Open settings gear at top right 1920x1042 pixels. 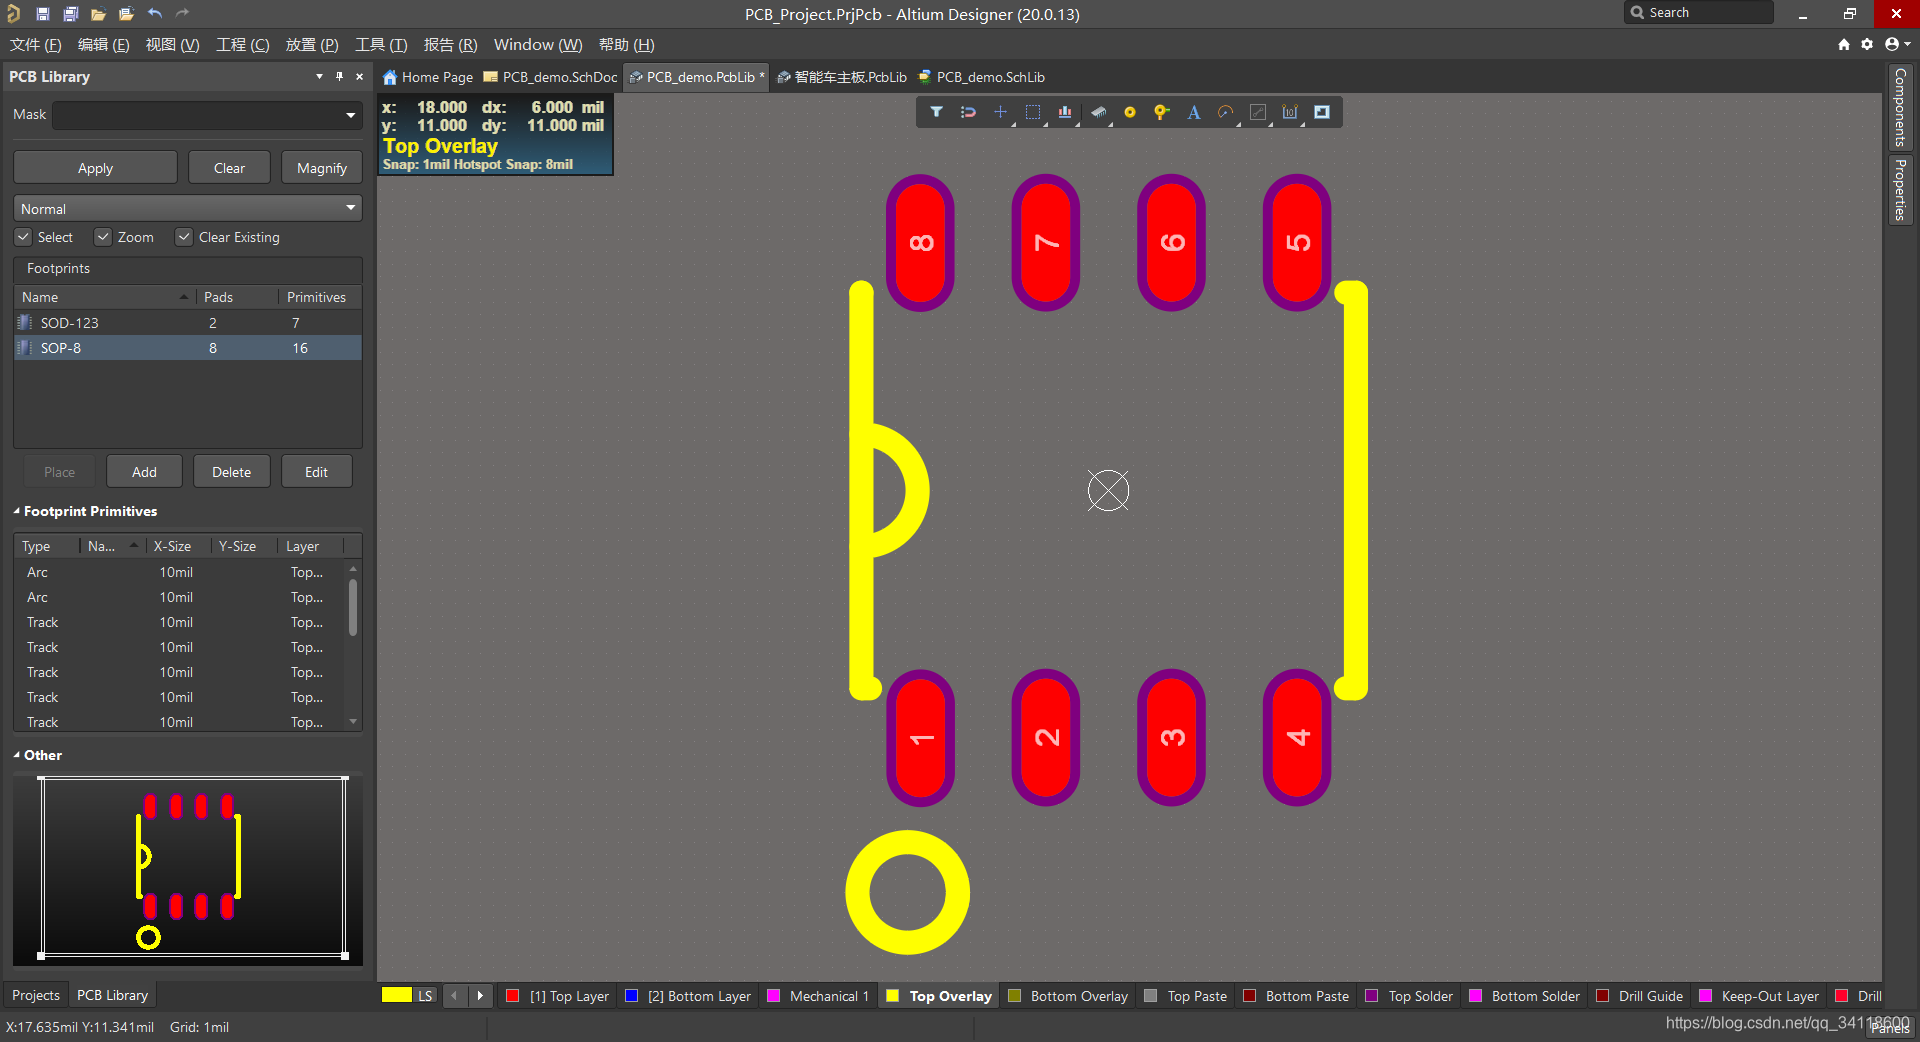click(x=1867, y=44)
